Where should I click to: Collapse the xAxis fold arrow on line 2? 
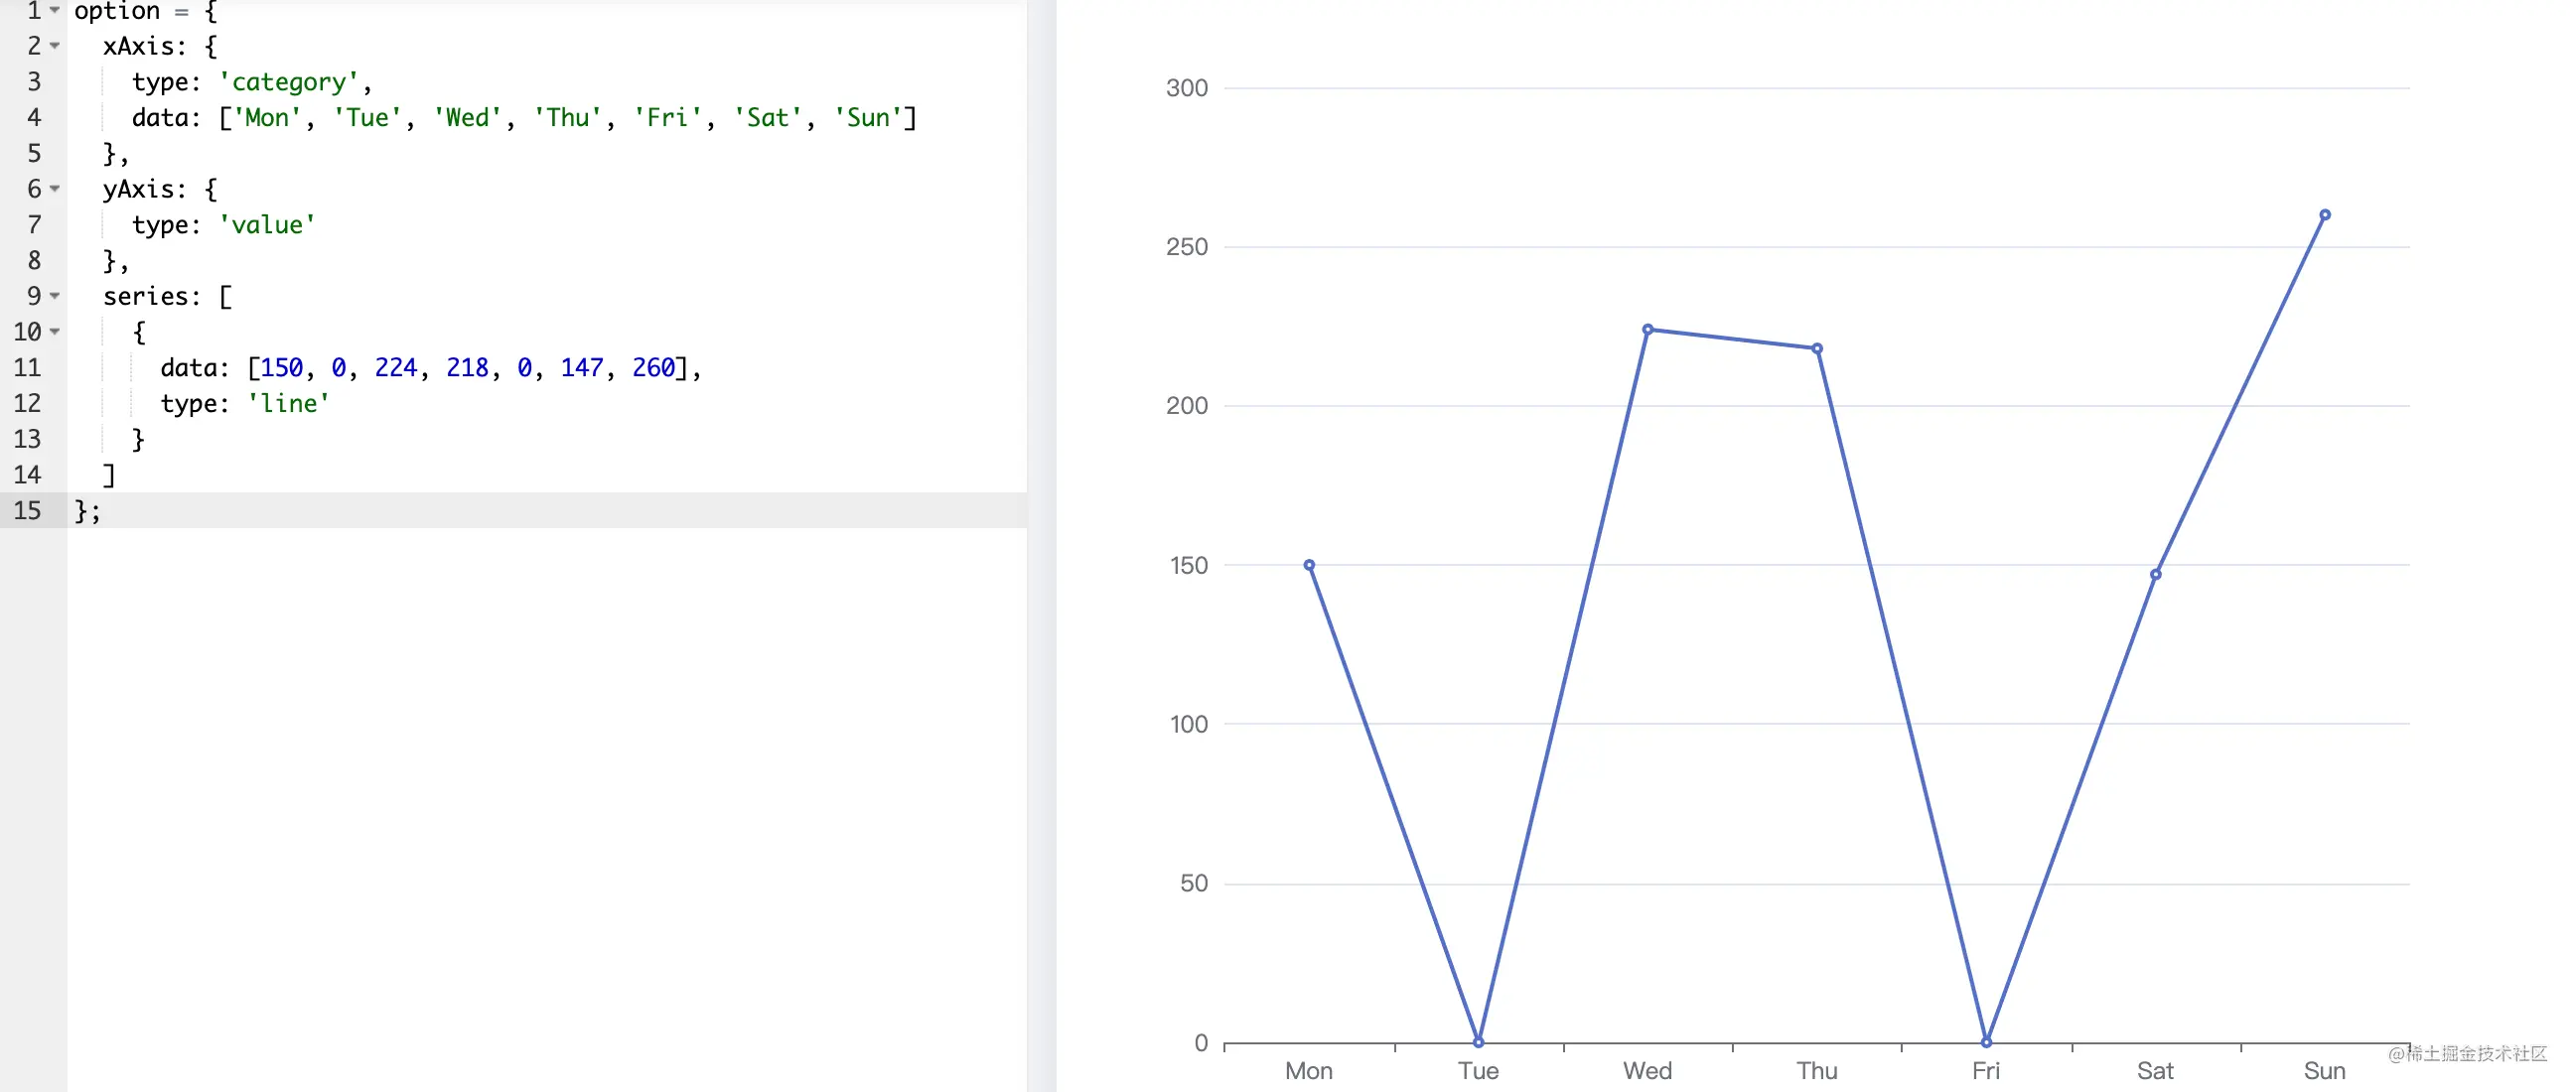click(55, 46)
